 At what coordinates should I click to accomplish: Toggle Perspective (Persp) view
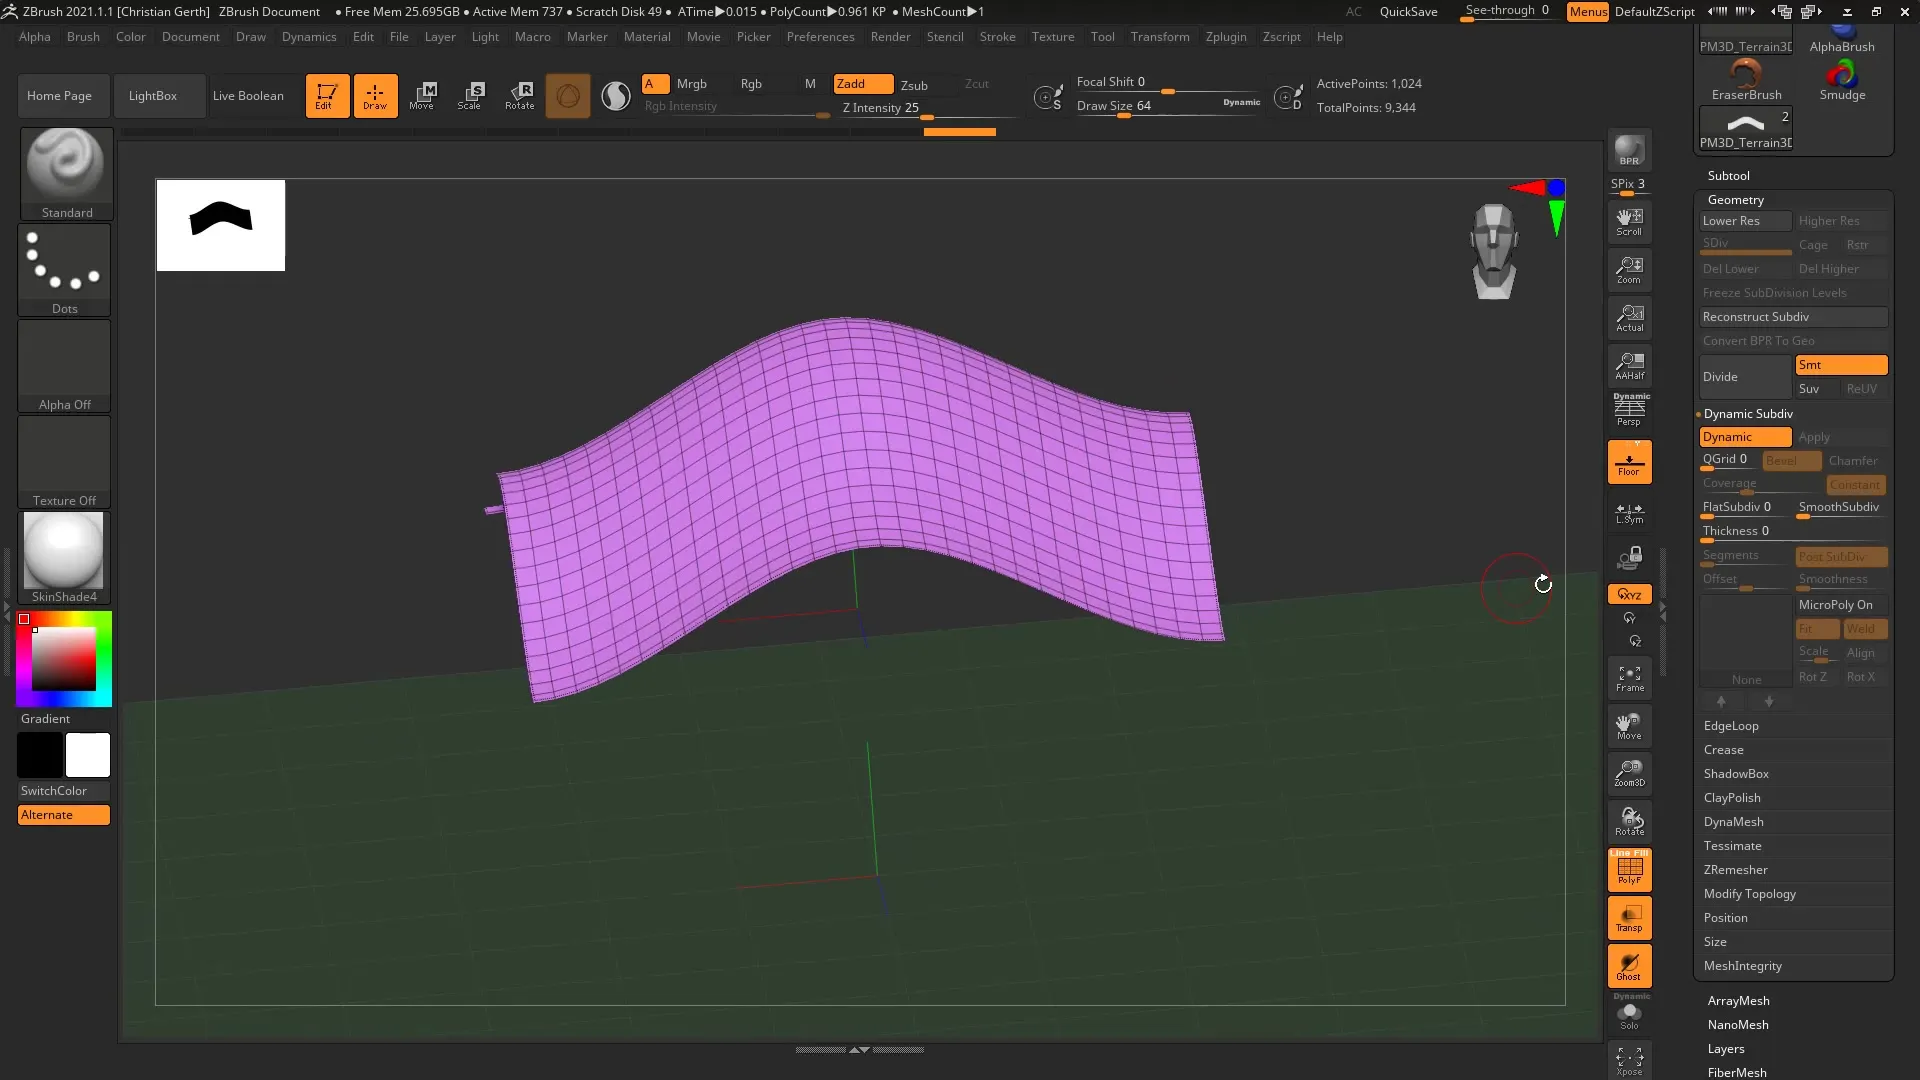1629,410
